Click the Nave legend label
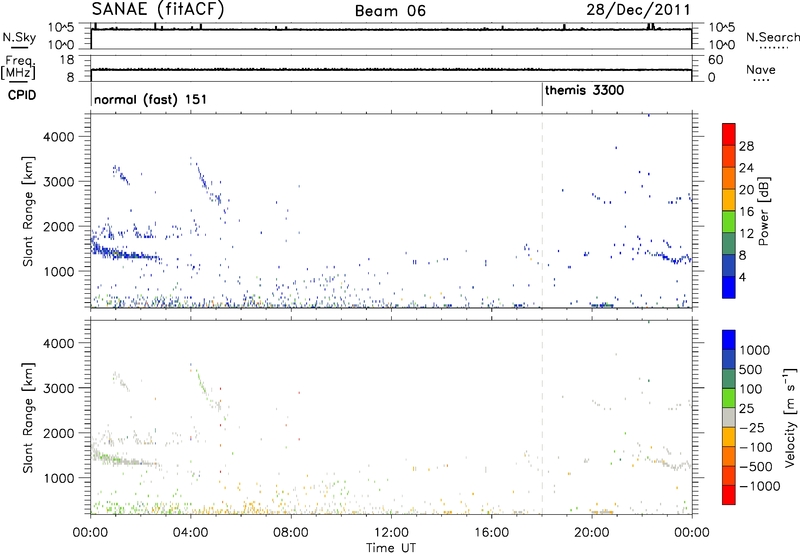Image resolution: width=800 pixels, height=554 pixels. [761, 69]
